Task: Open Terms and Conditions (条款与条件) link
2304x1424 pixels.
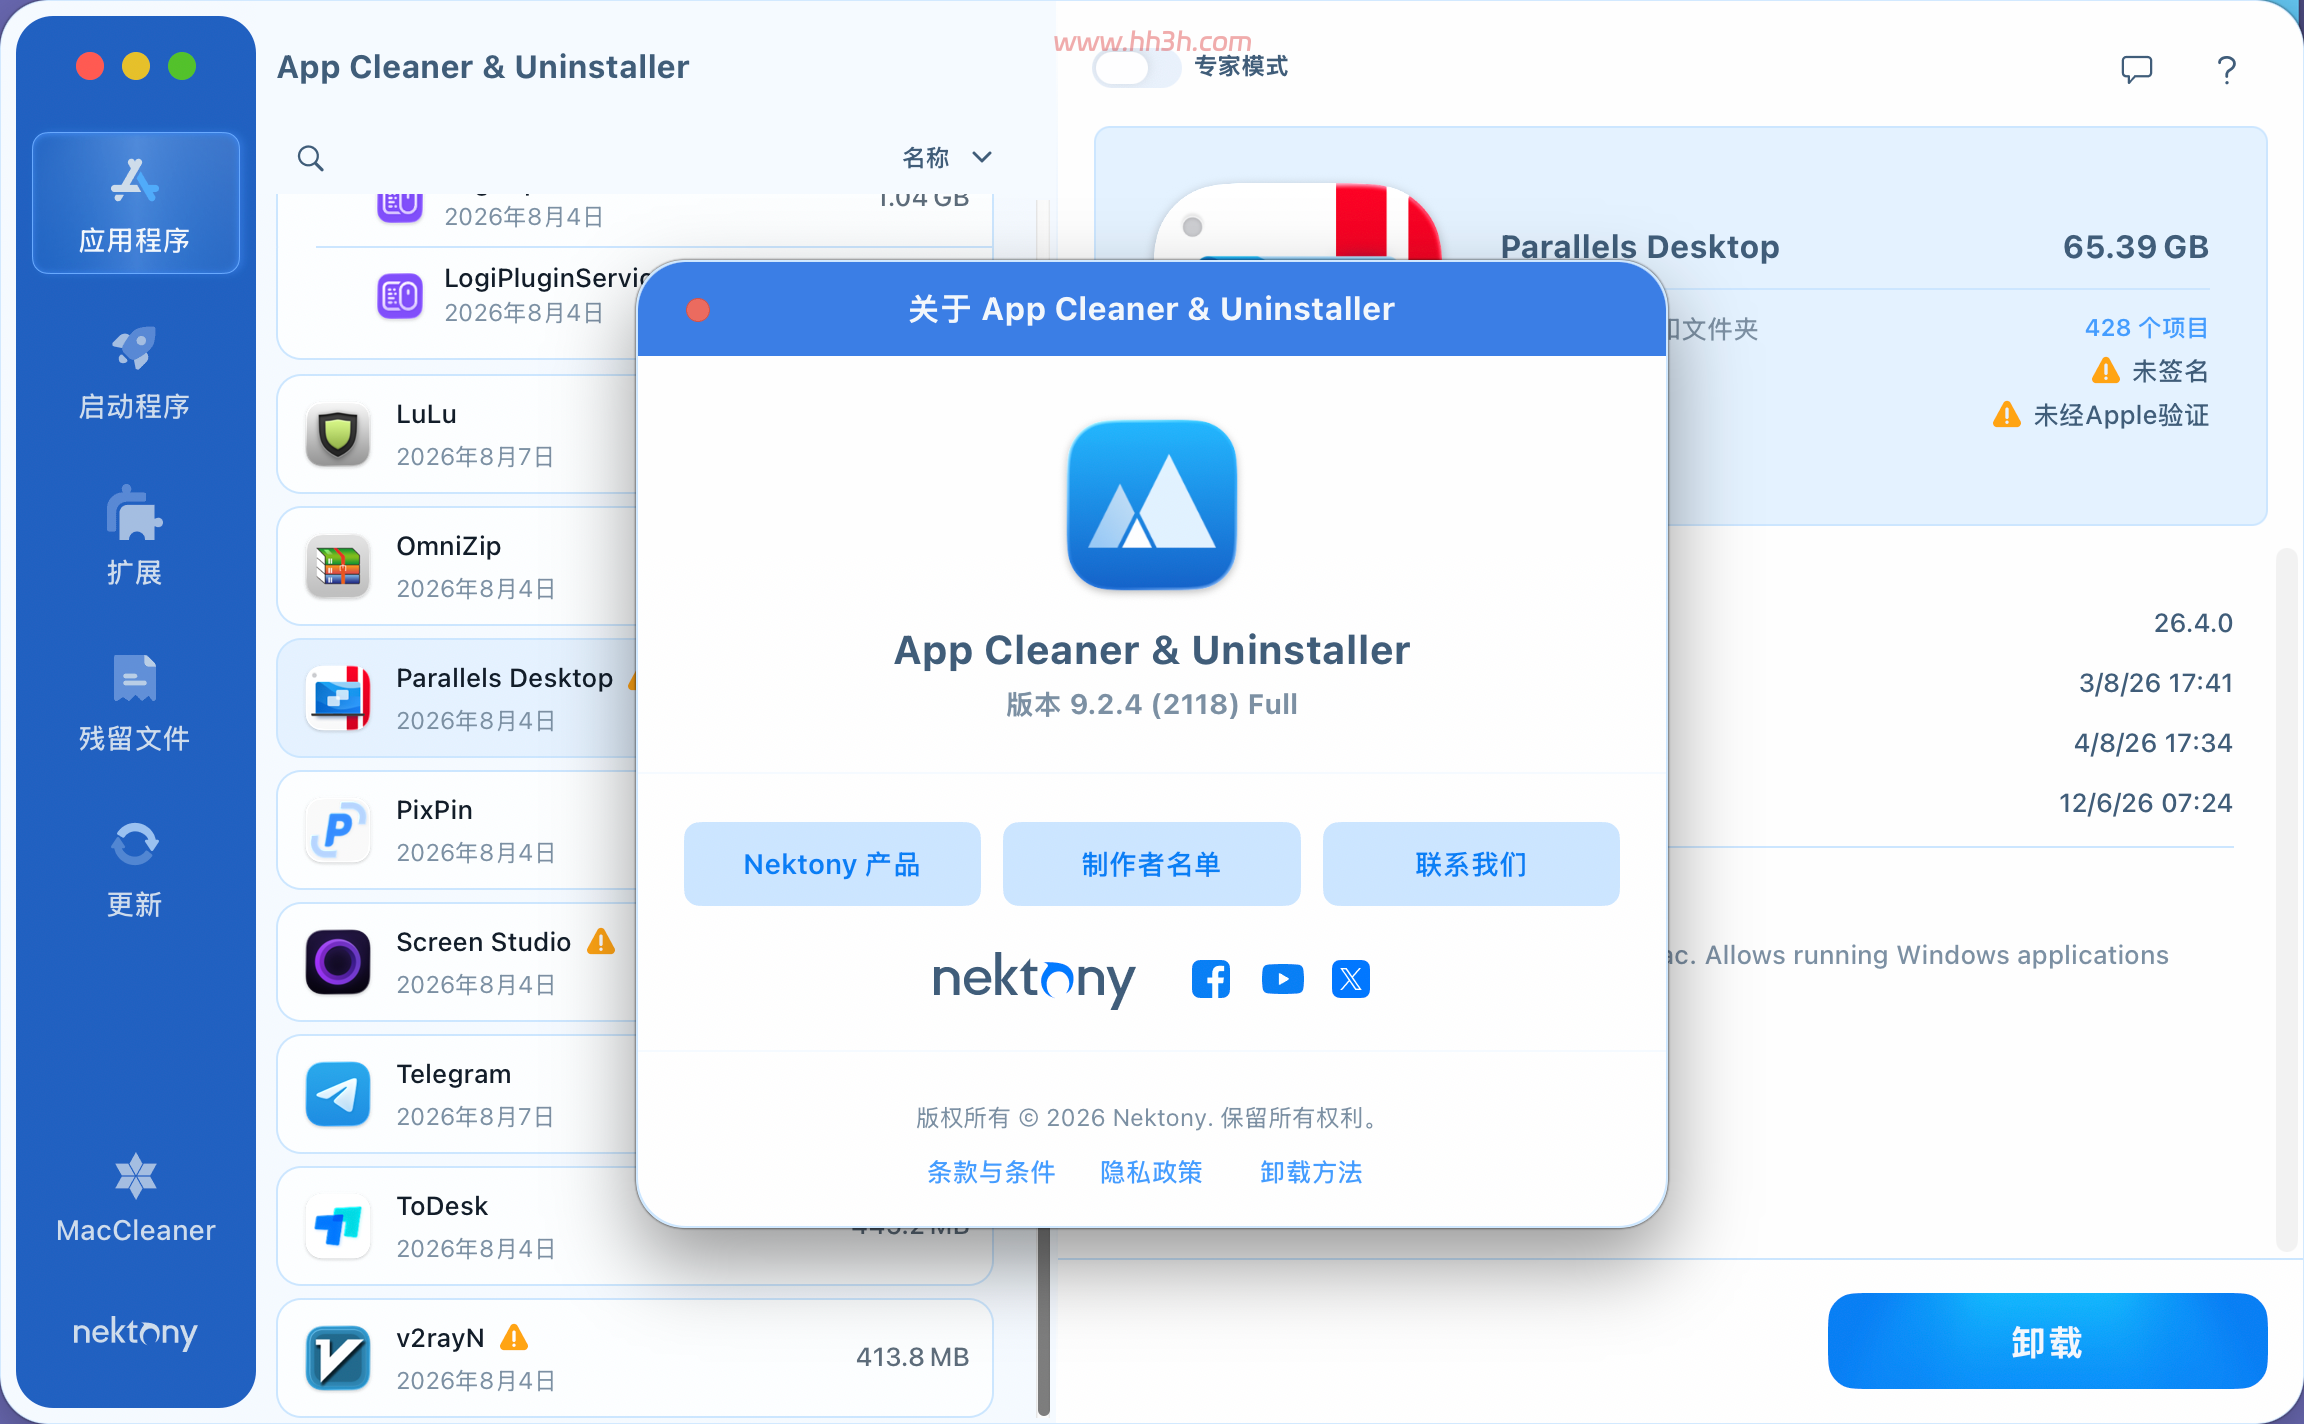Action: (991, 1172)
